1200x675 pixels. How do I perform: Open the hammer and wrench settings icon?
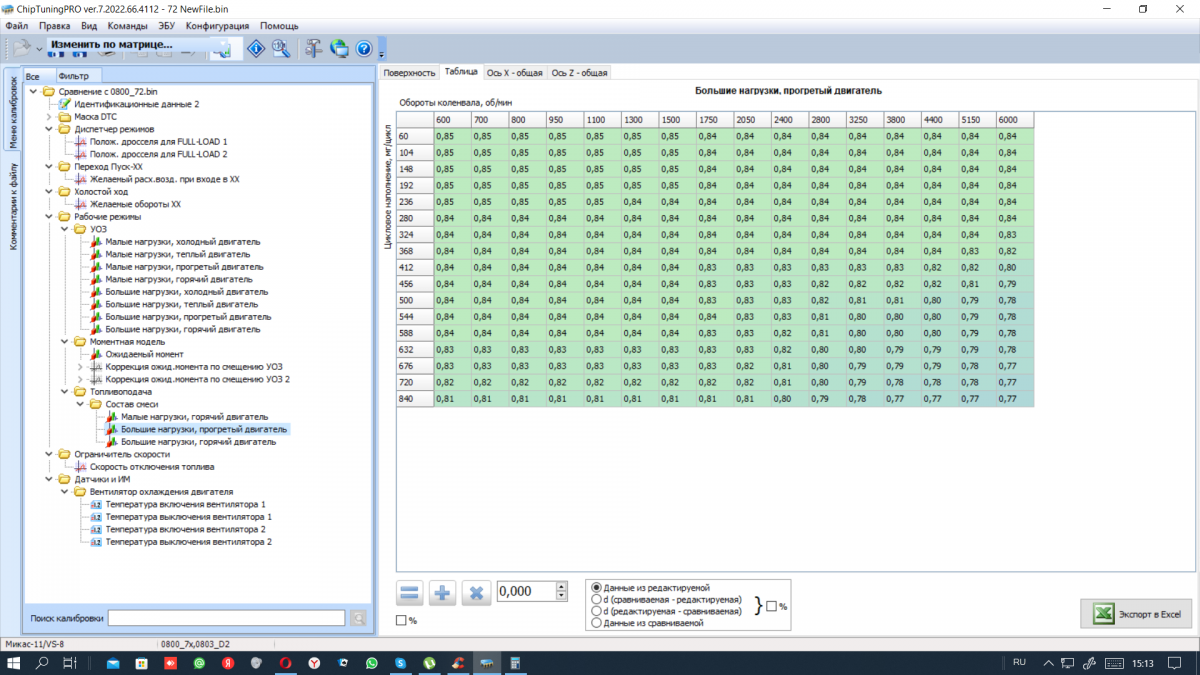tap(314, 48)
